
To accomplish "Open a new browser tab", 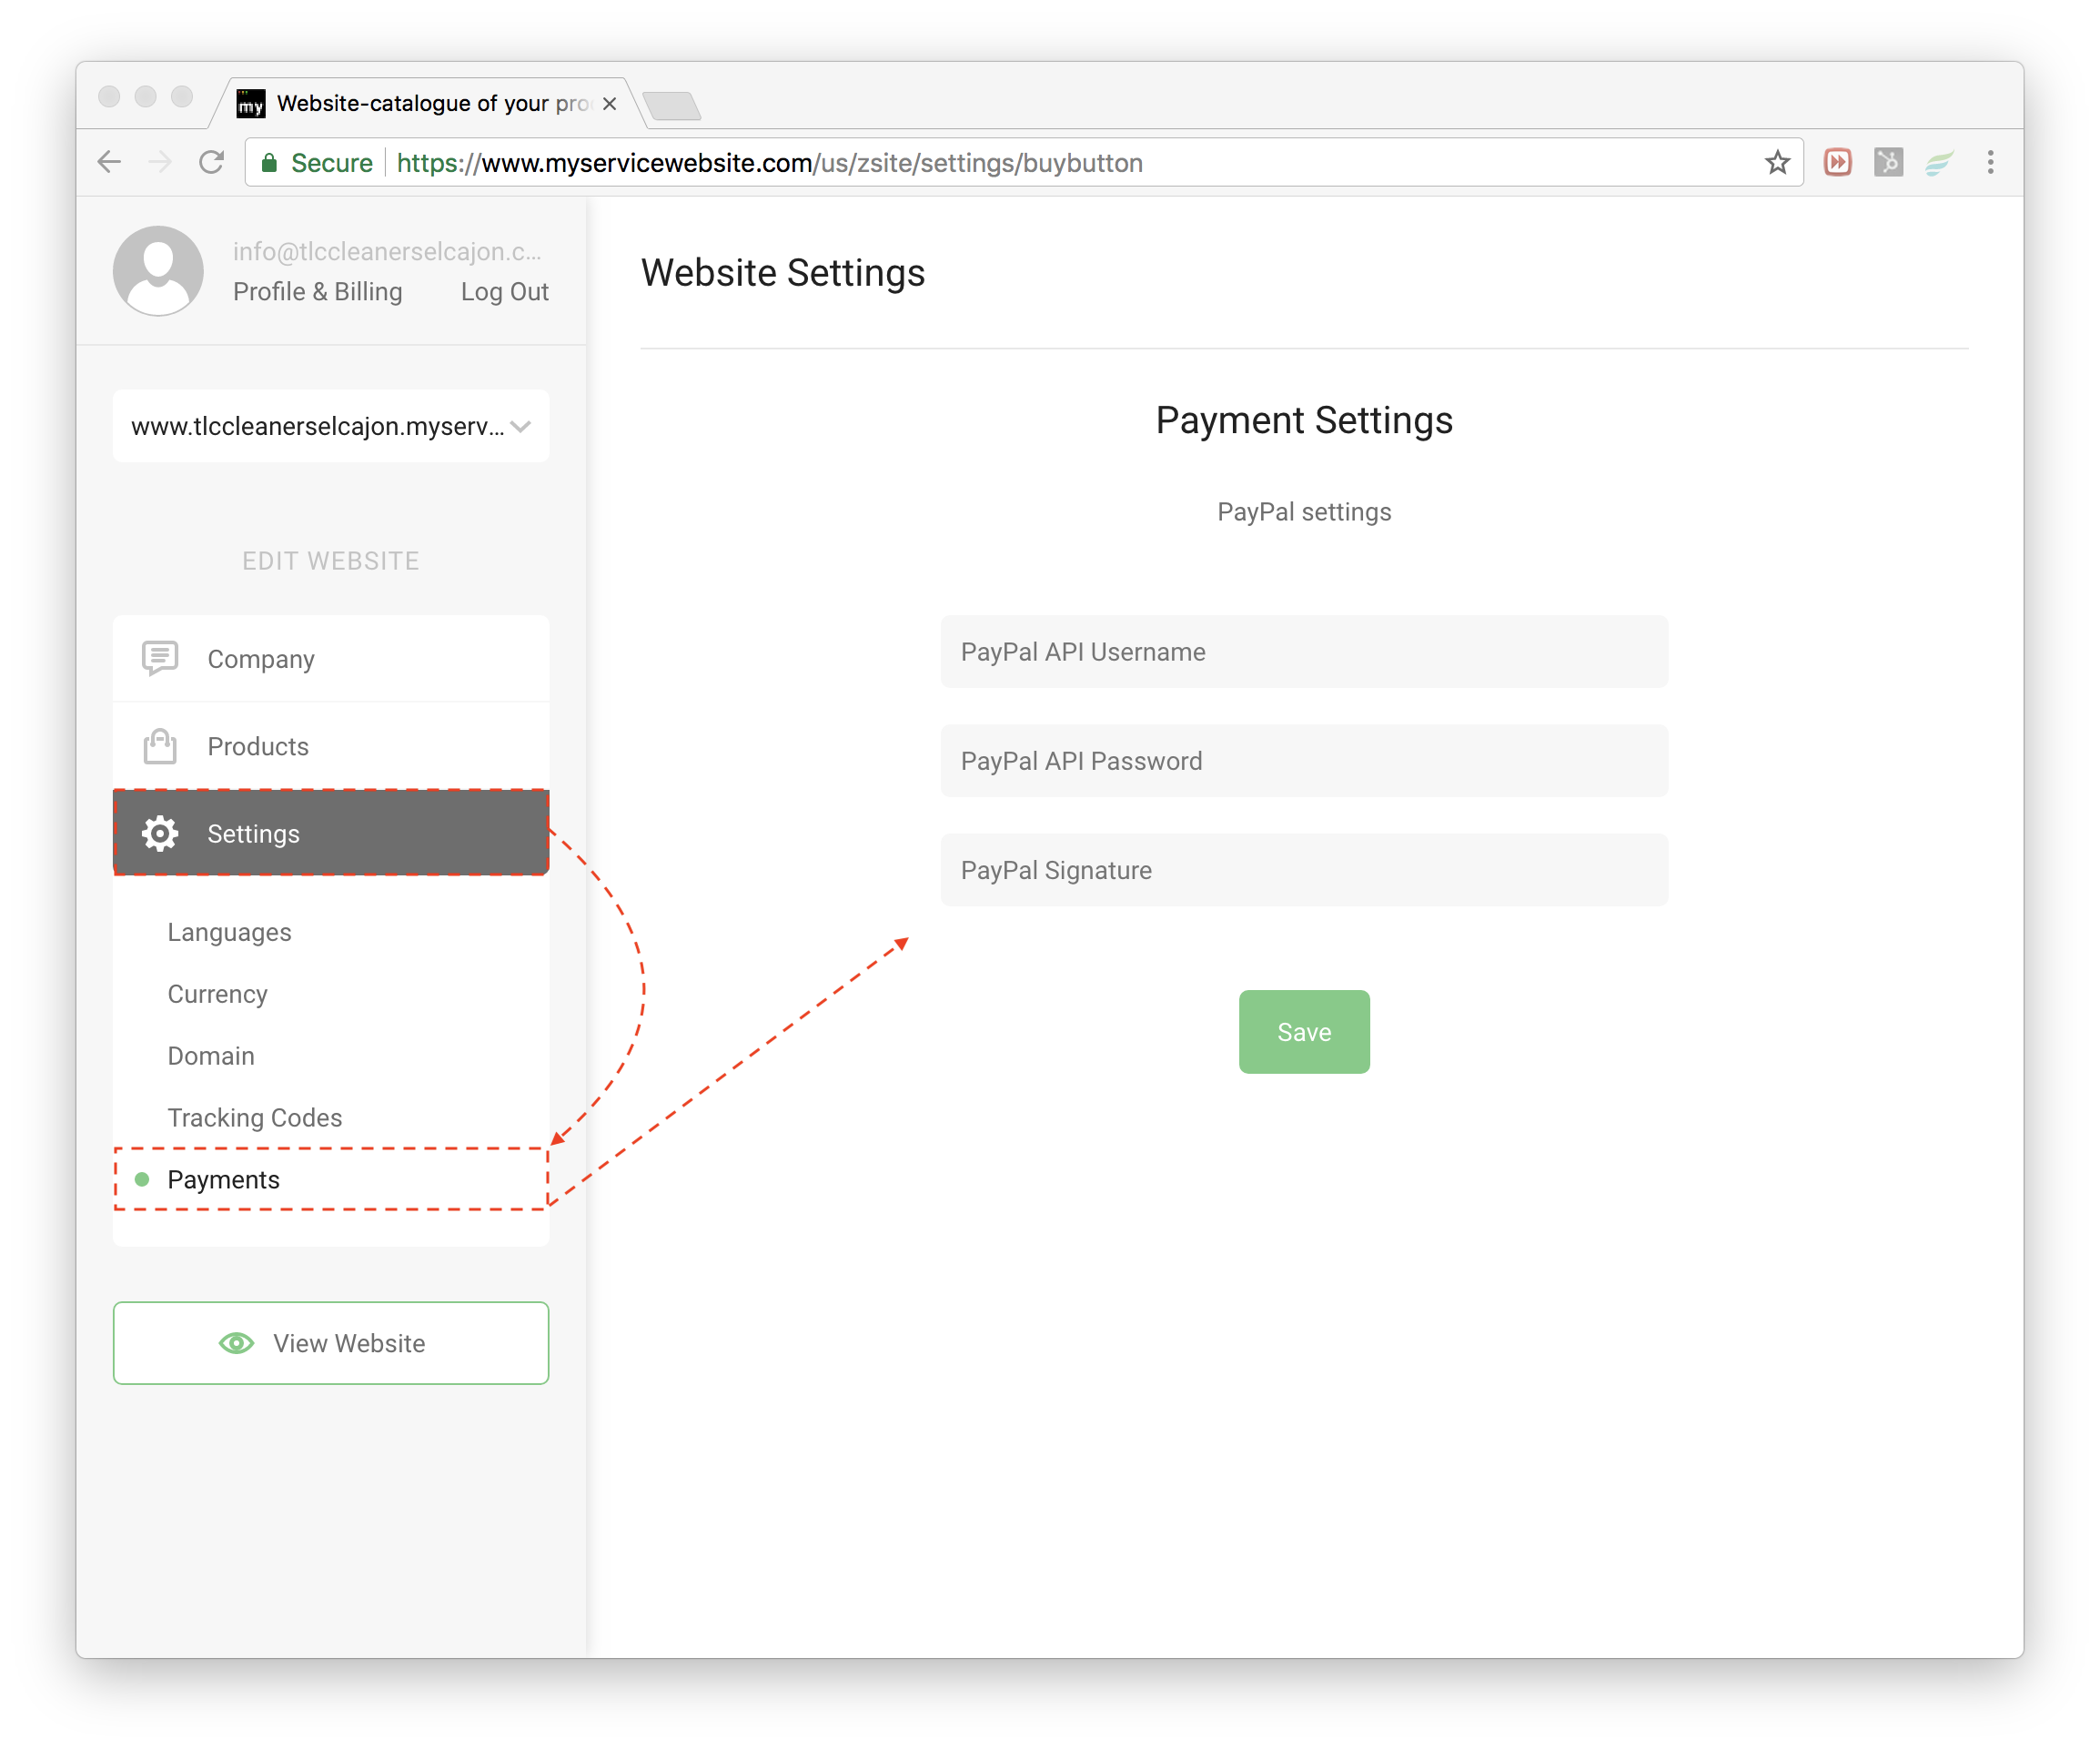I will click(671, 105).
